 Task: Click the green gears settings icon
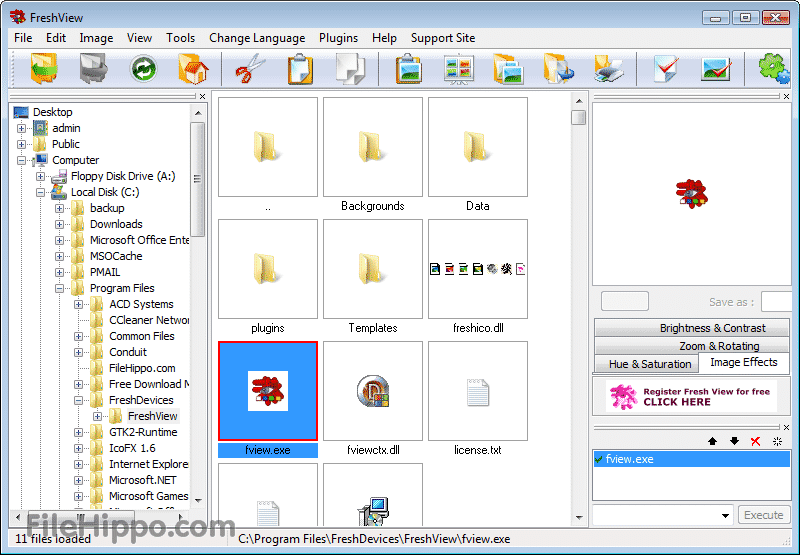773,68
